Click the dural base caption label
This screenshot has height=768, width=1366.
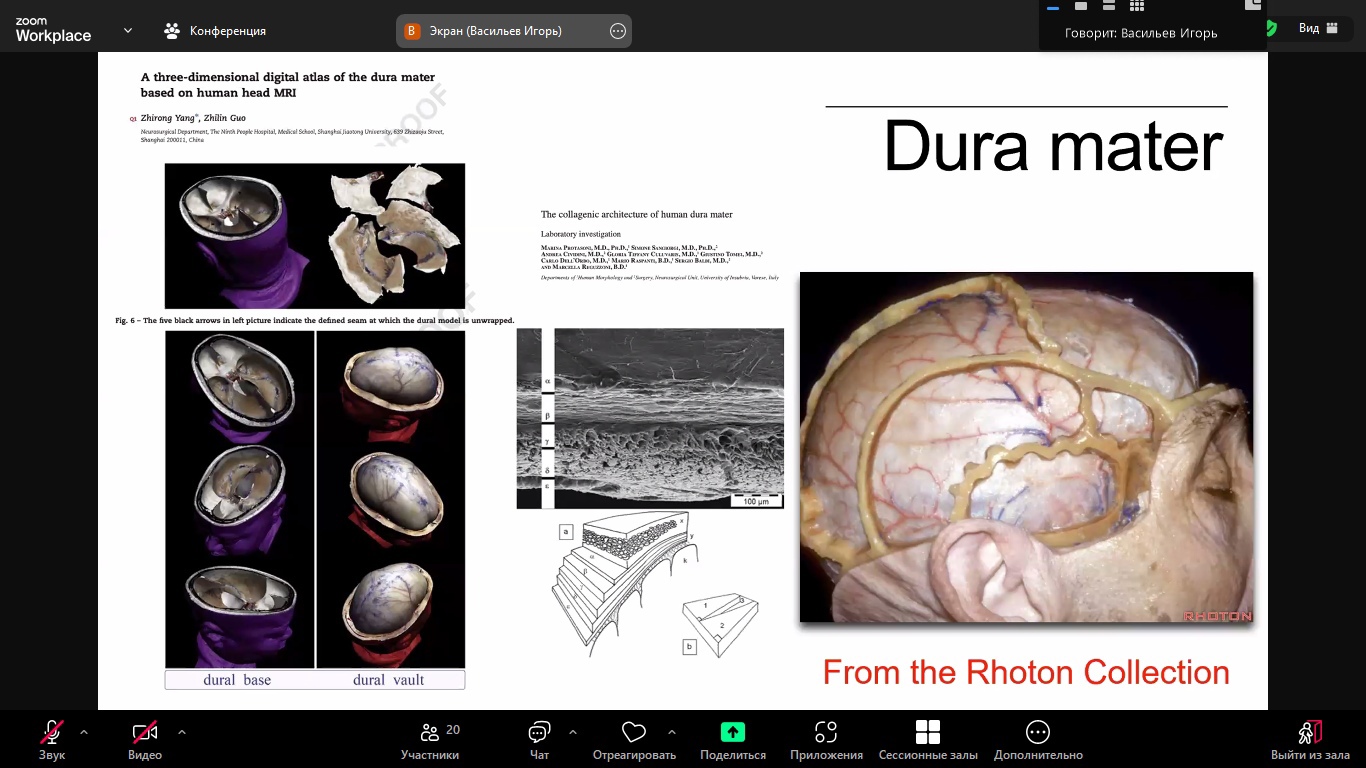coord(237,680)
